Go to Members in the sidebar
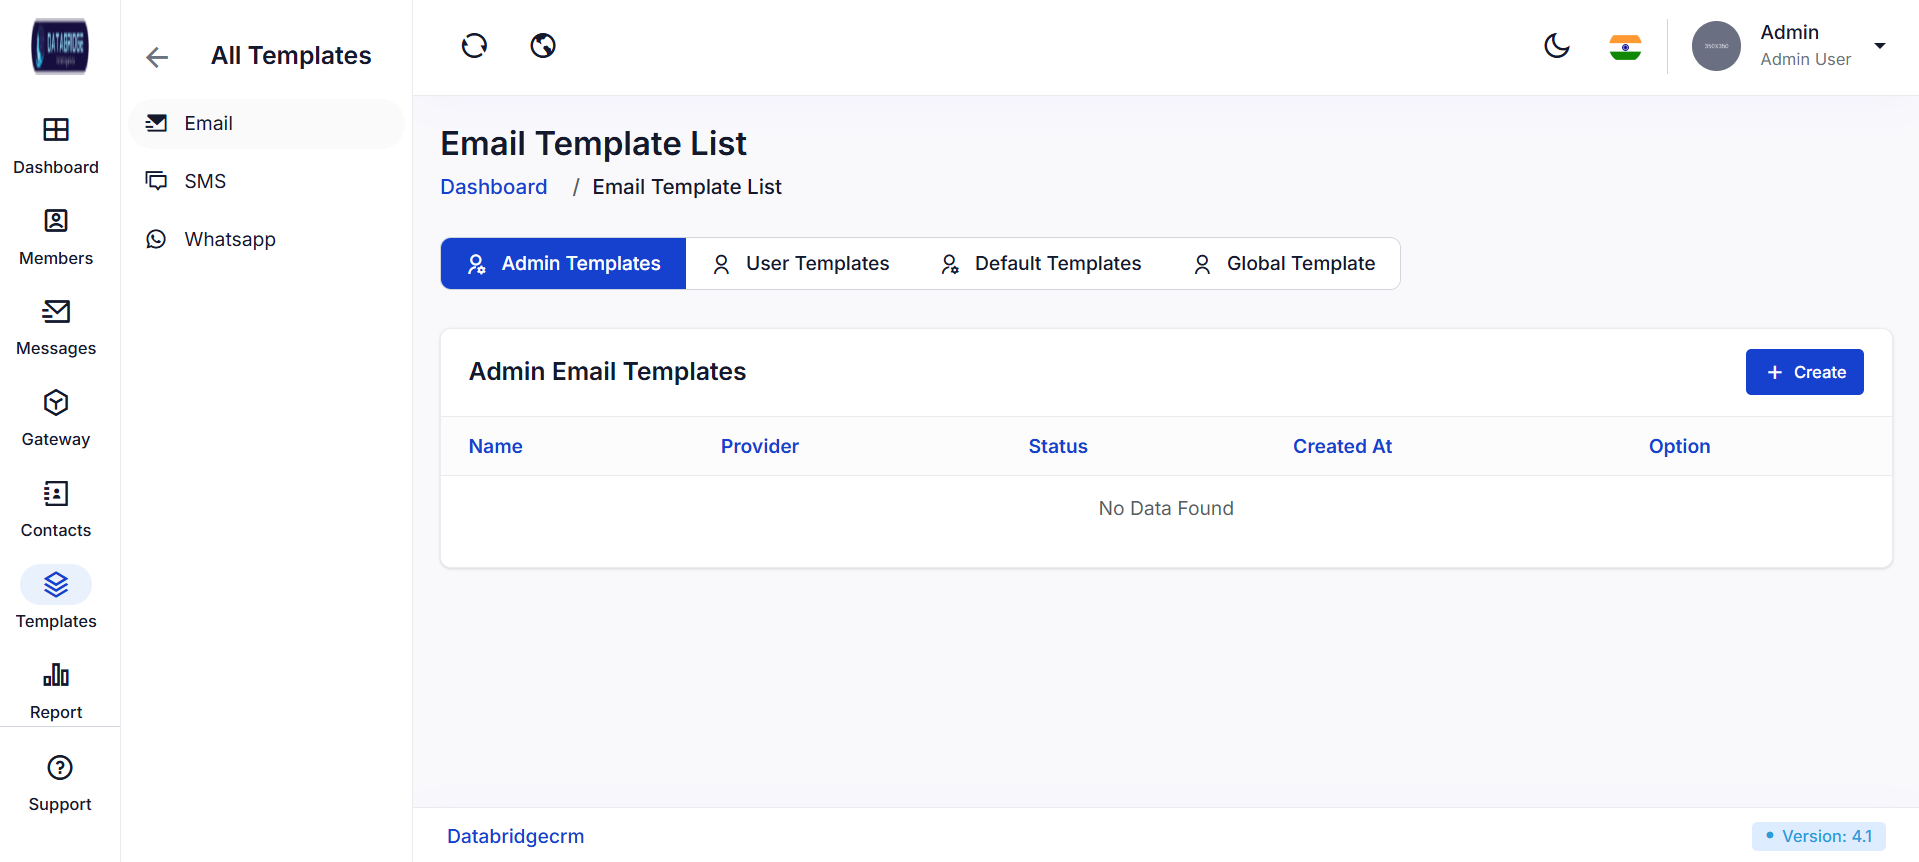Screen dimensions: 1919x862 point(56,221)
